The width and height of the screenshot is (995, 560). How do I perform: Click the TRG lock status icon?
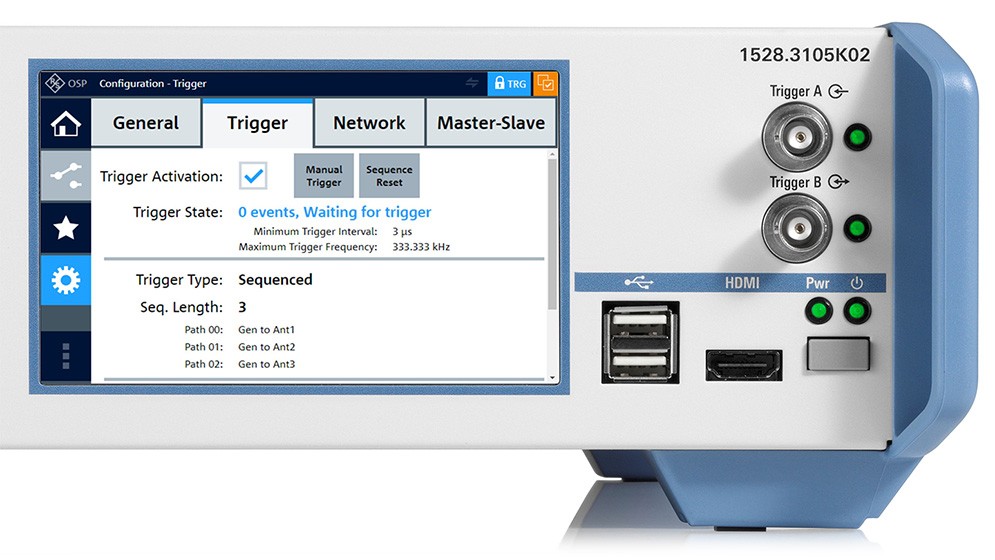[510, 83]
